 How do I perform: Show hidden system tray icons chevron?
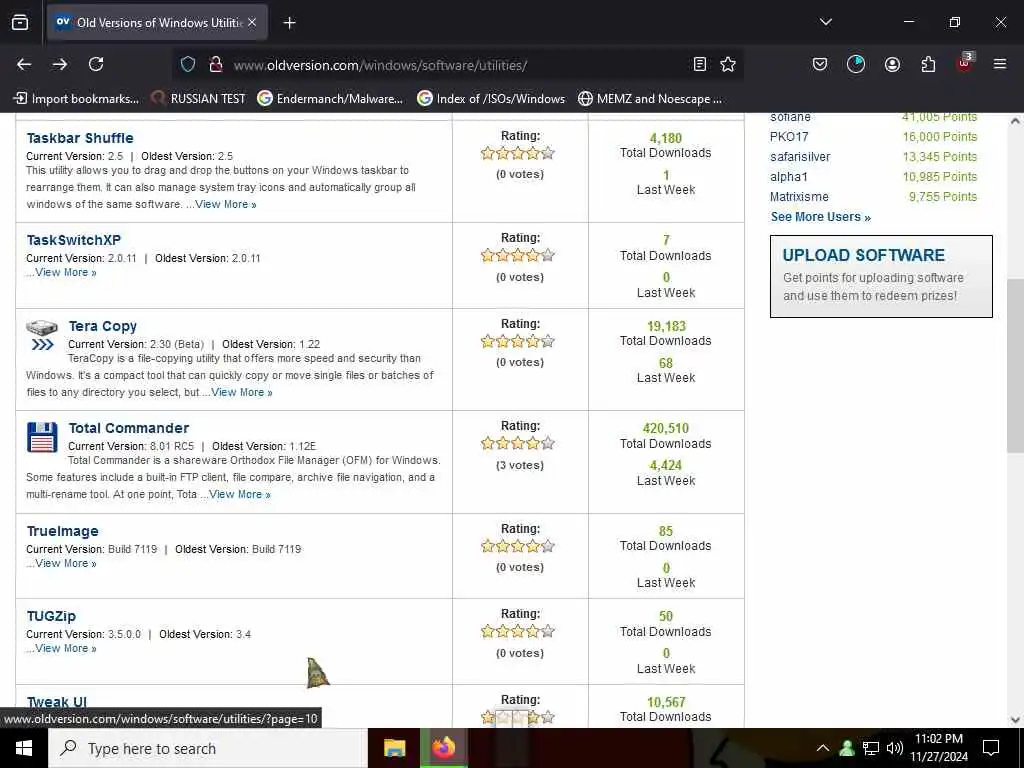(823, 748)
